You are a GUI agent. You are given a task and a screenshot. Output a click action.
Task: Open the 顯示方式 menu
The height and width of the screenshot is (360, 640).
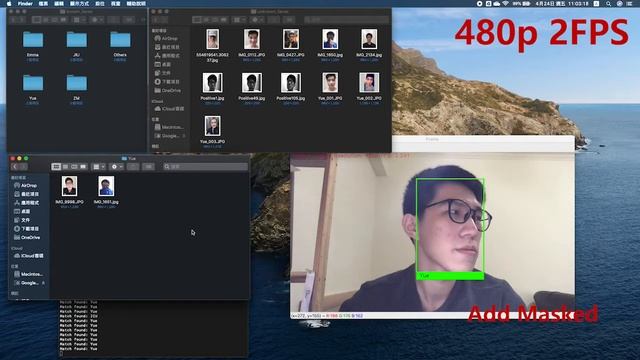point(79,4)
